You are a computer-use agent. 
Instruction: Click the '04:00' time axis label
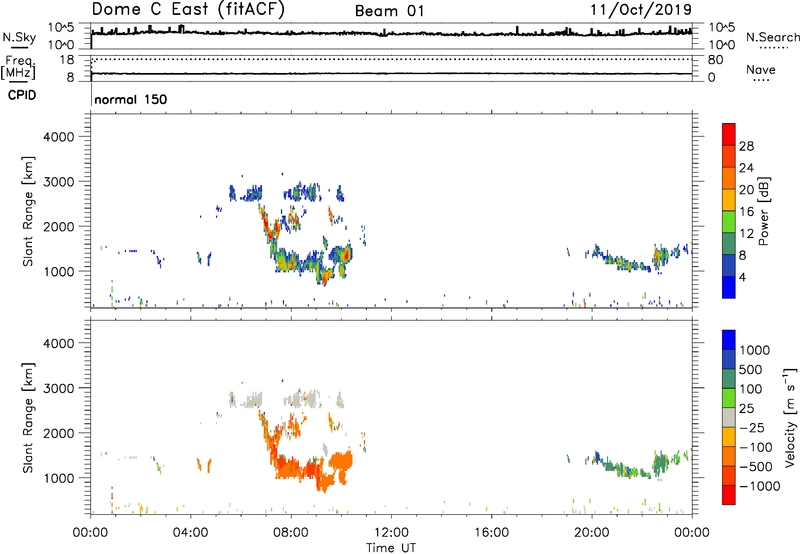click(190, 533)
